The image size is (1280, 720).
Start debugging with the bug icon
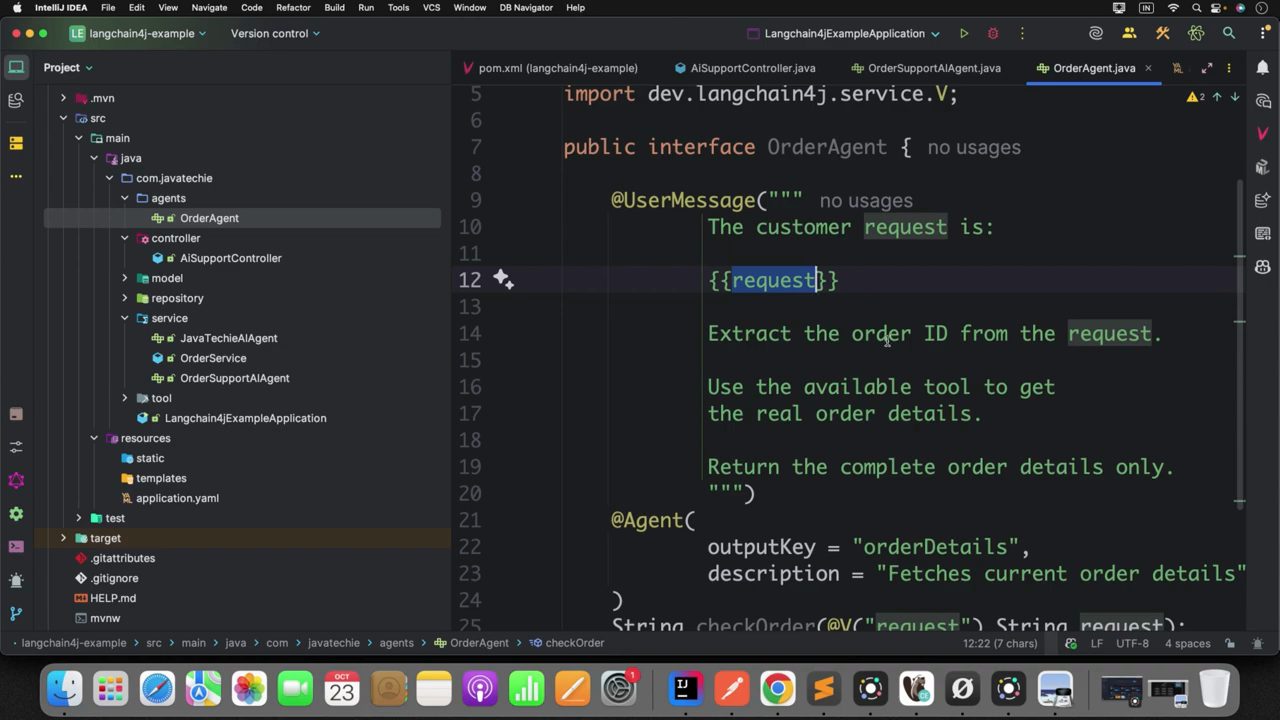[993, 33]
